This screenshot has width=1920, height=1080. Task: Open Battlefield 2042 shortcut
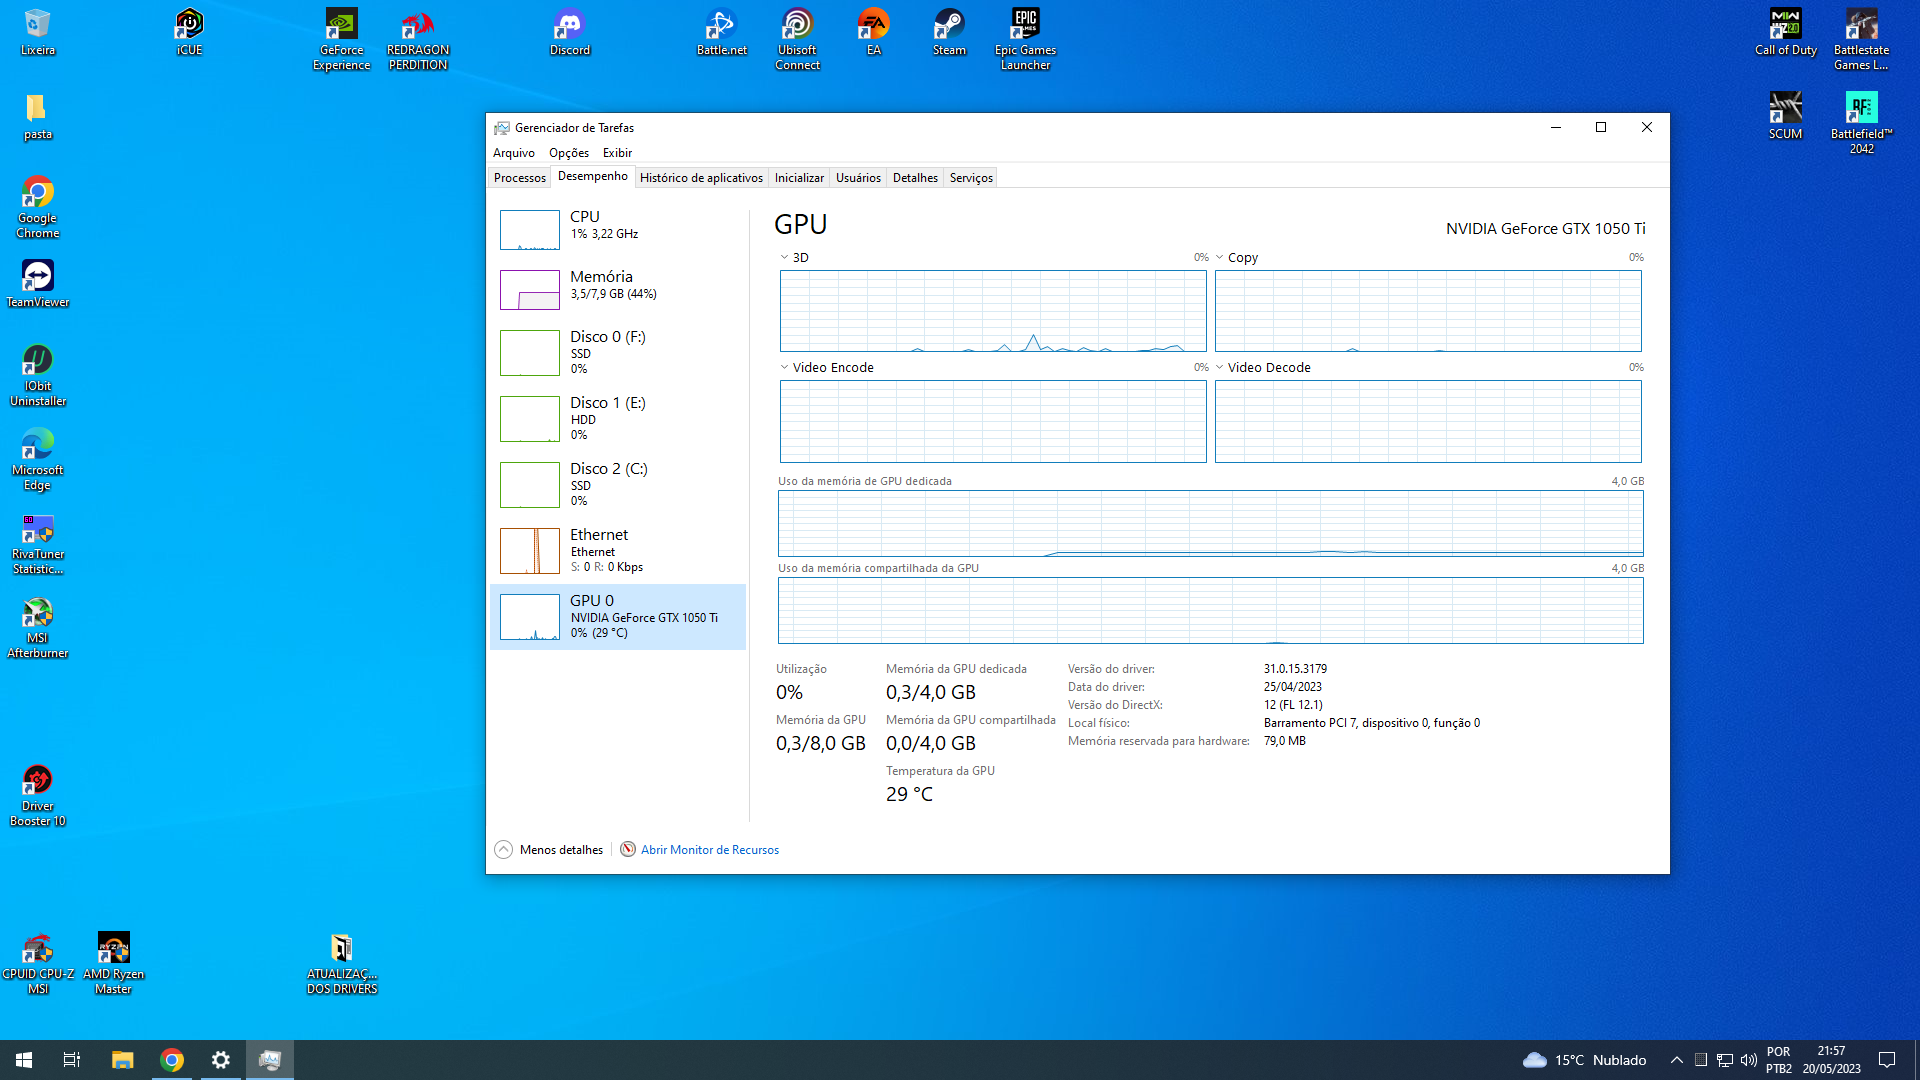click(1861, 123)
